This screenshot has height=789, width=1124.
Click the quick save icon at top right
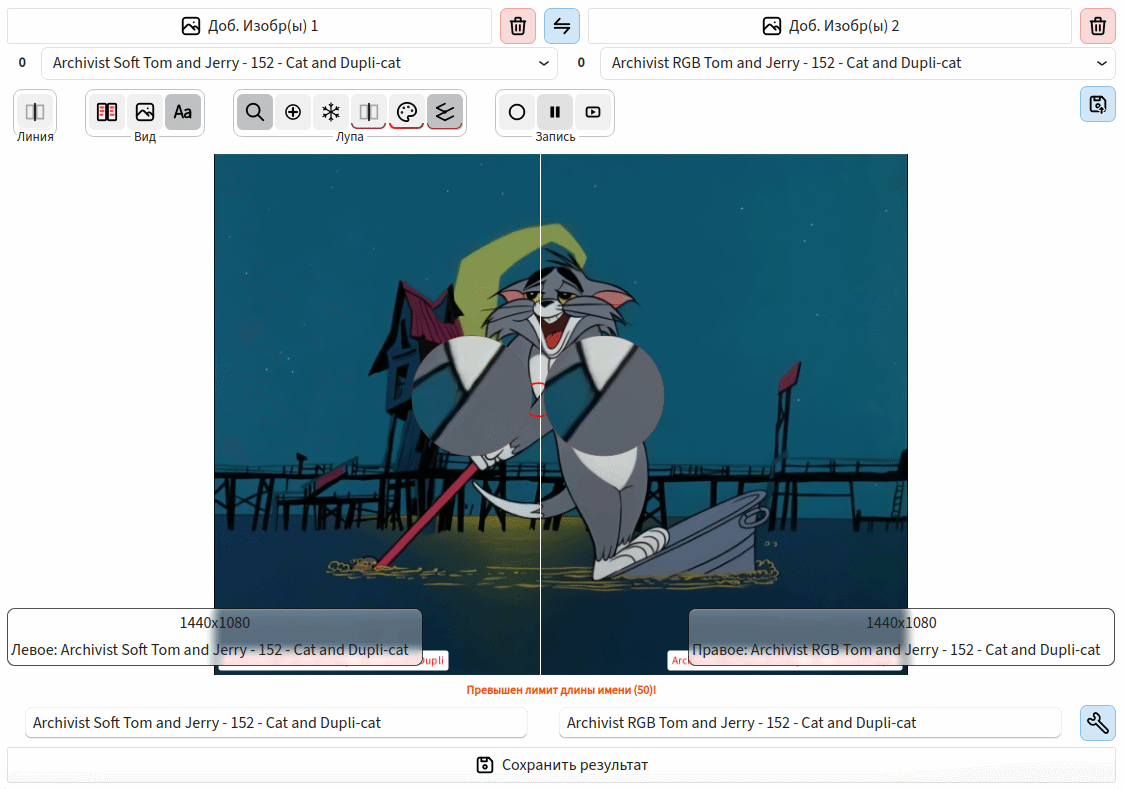(1097, 105)
